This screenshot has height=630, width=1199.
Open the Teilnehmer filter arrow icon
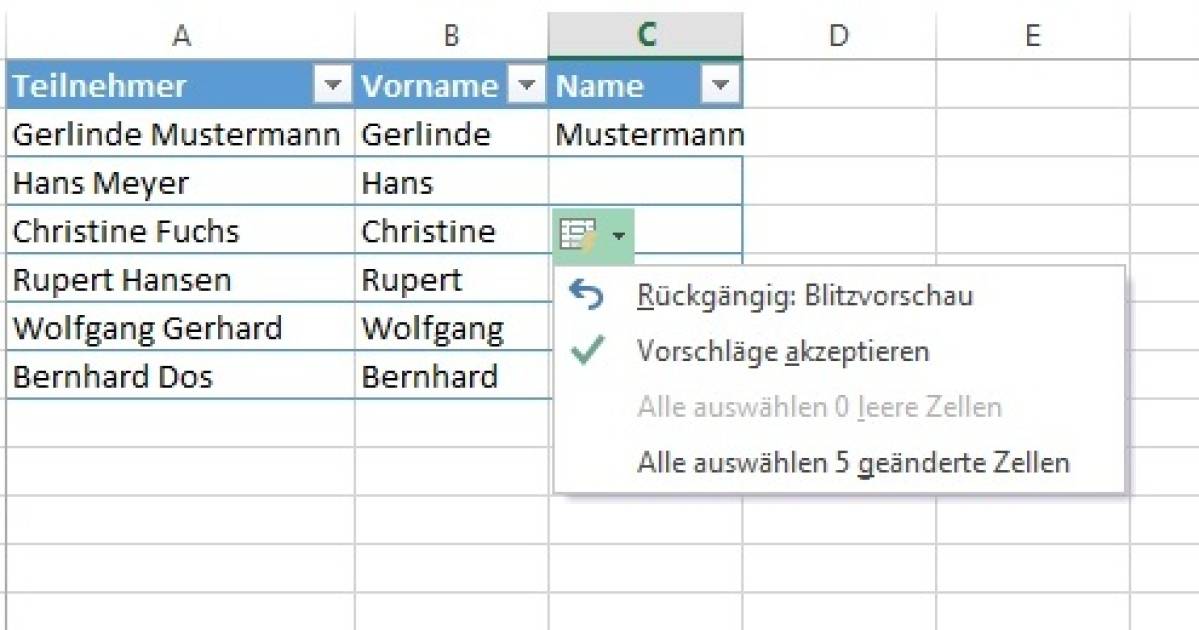[330, 86]
